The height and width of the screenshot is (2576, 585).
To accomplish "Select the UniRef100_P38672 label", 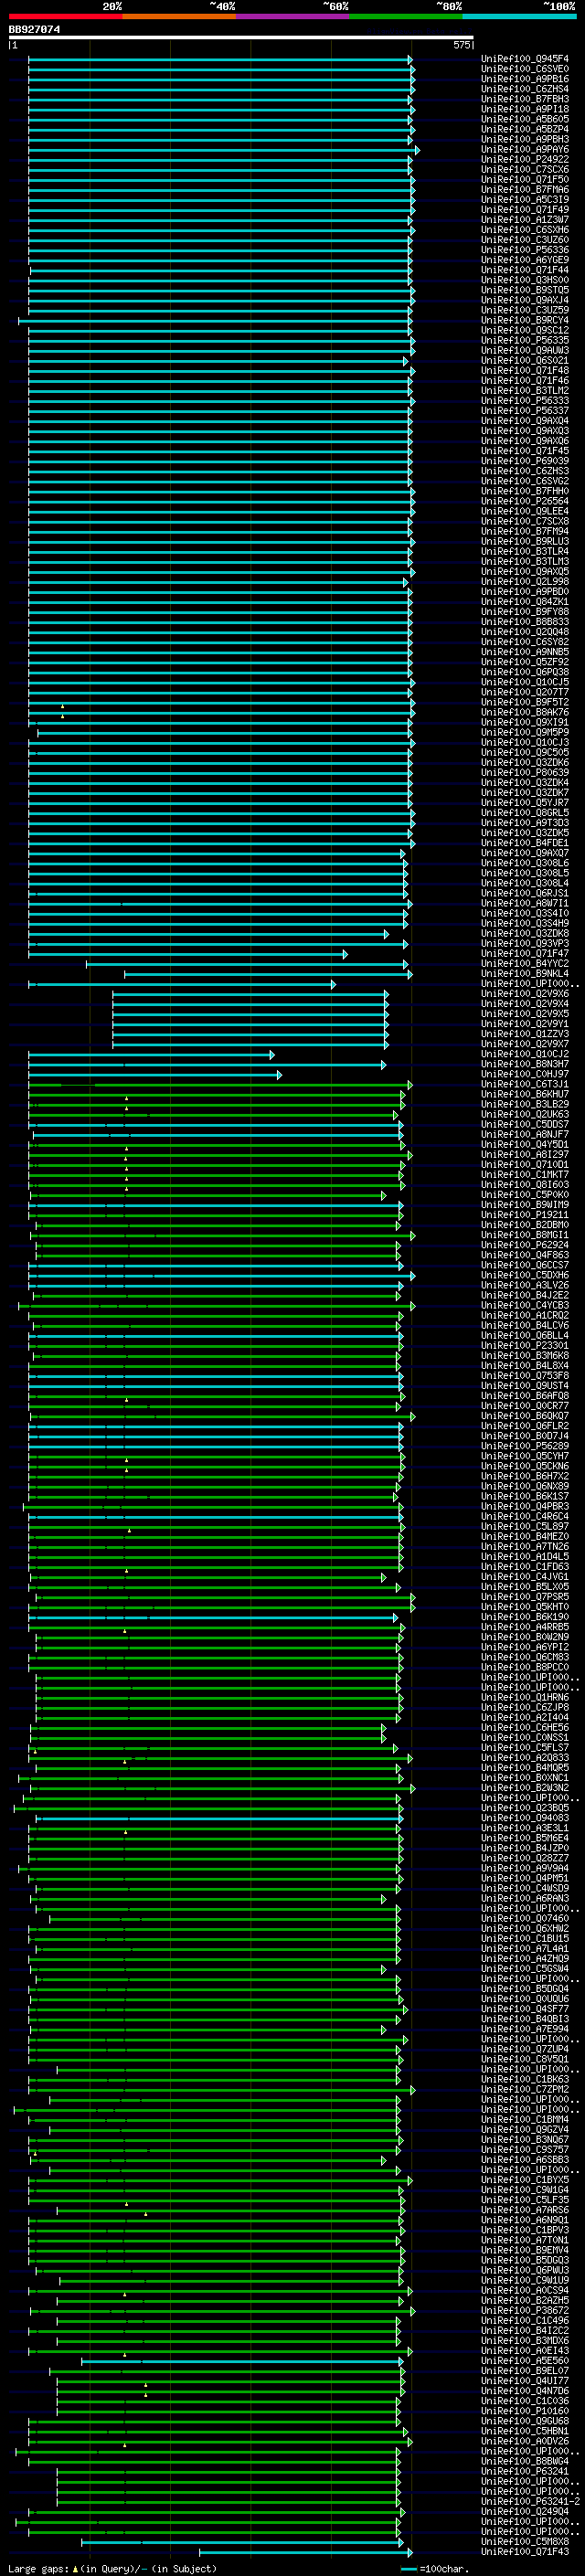I will click(525, 2310).
